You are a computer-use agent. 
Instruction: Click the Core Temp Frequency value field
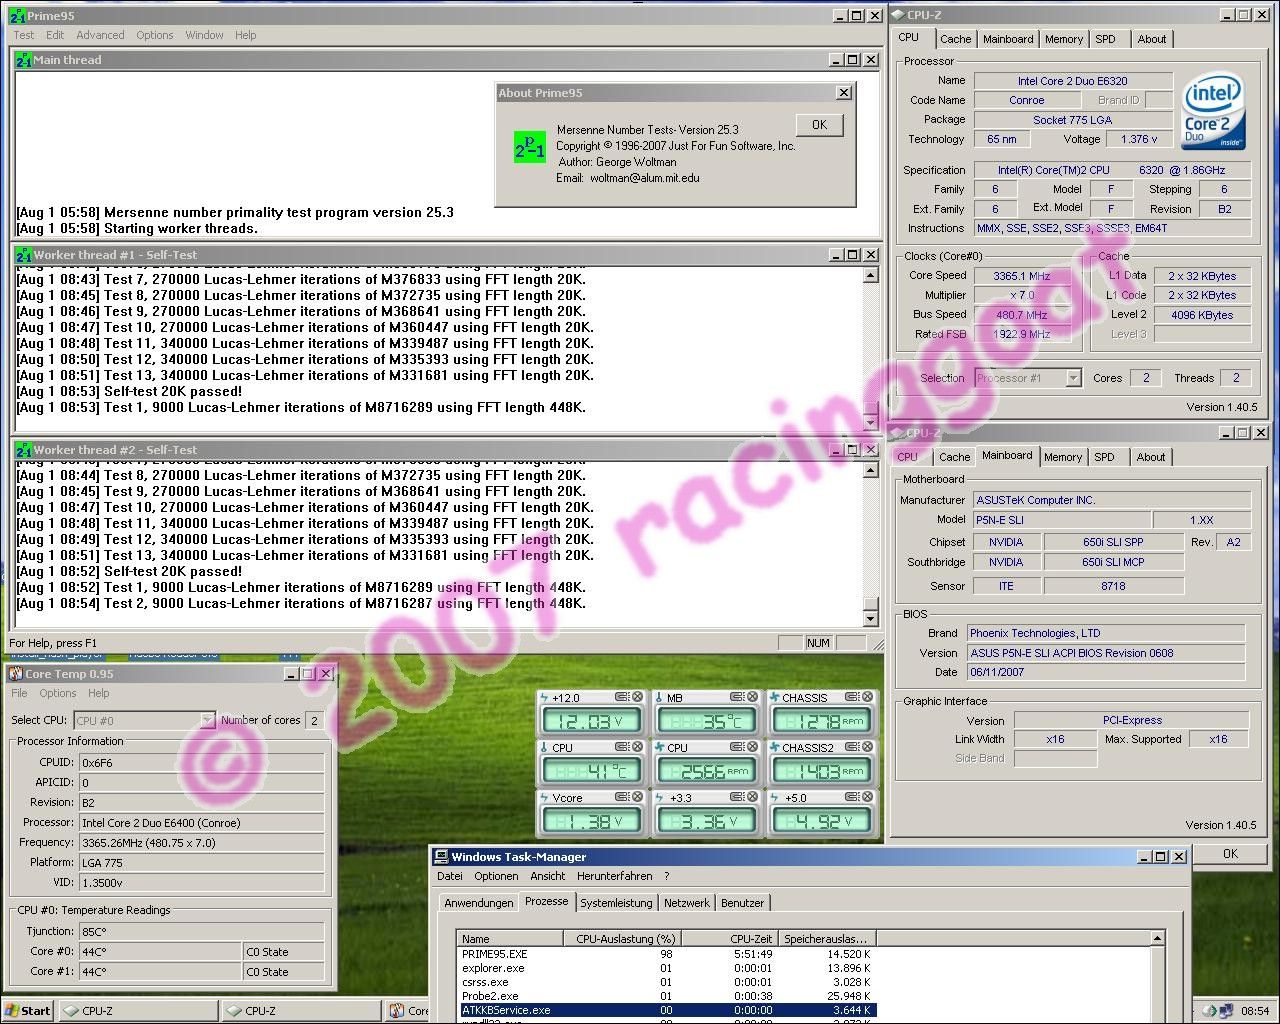tap(201, 843)
